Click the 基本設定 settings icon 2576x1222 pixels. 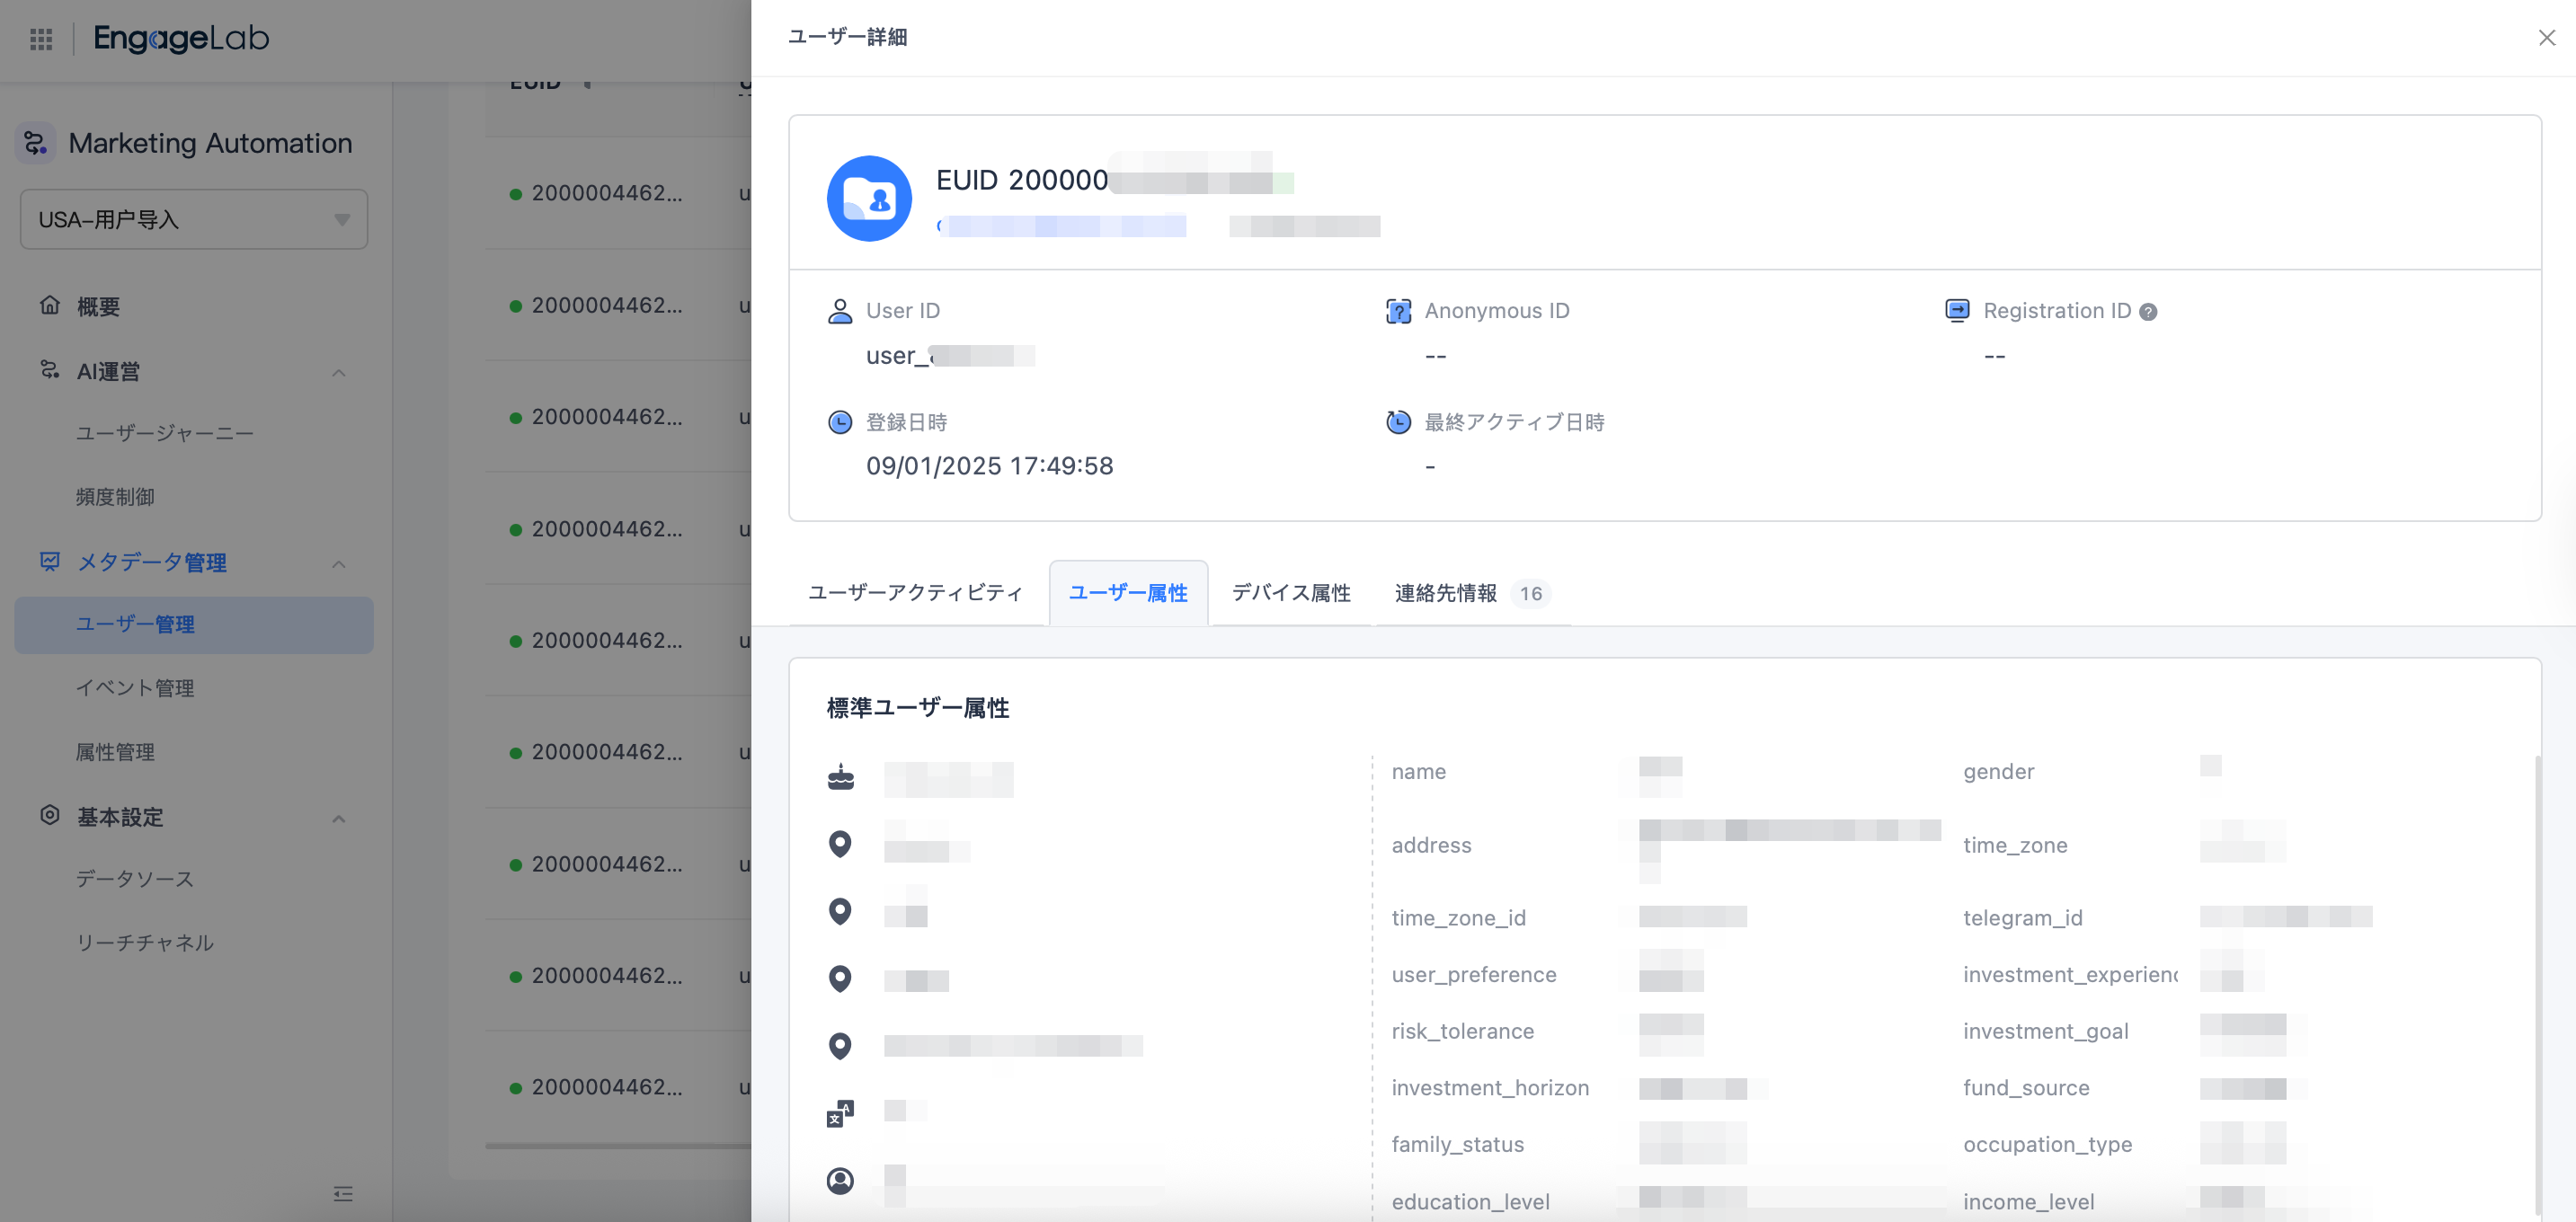click(x=50, y=815)
